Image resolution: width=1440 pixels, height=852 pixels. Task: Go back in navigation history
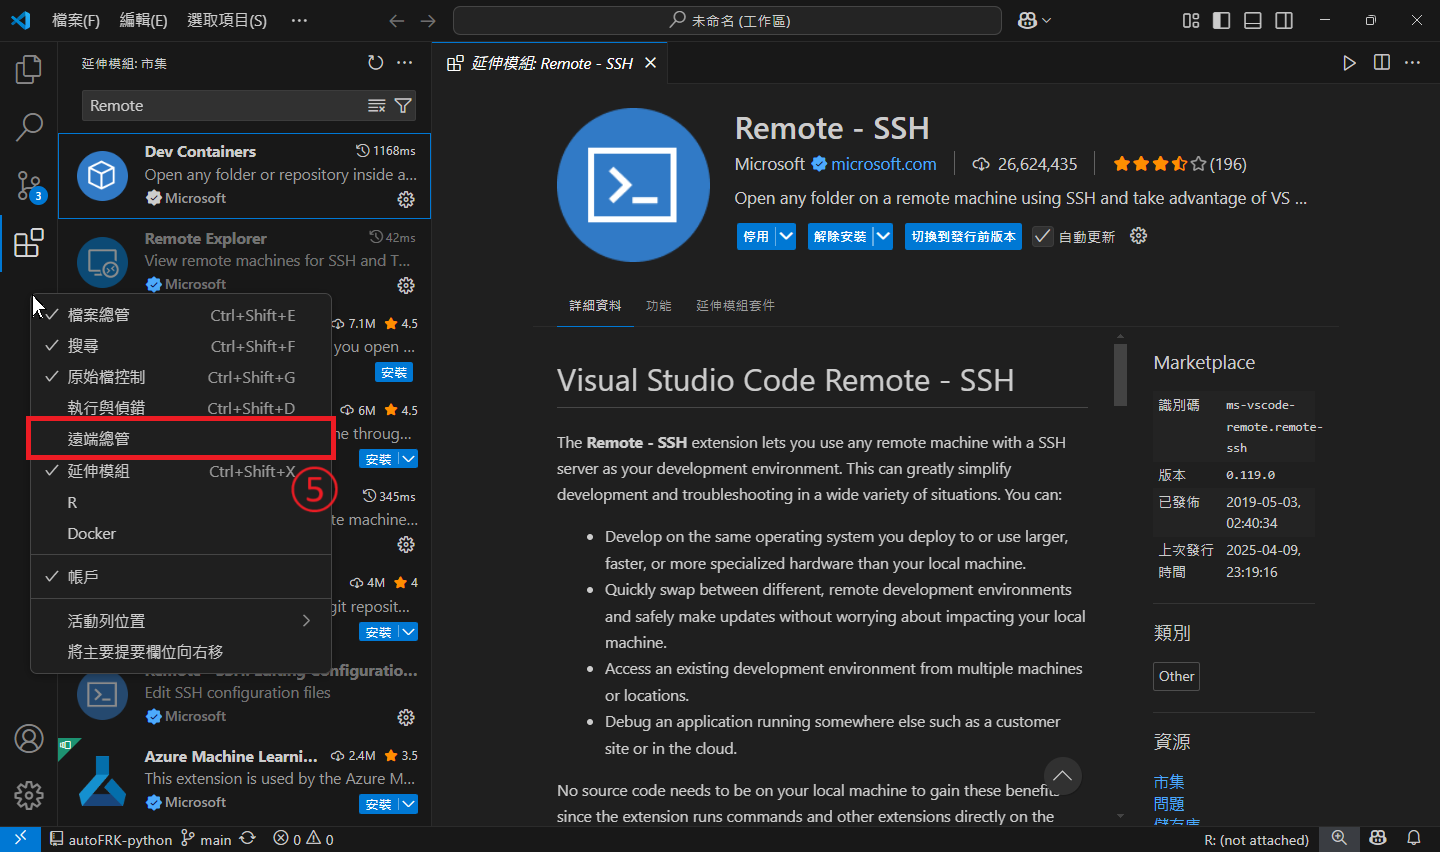click(x=397, y=21)
